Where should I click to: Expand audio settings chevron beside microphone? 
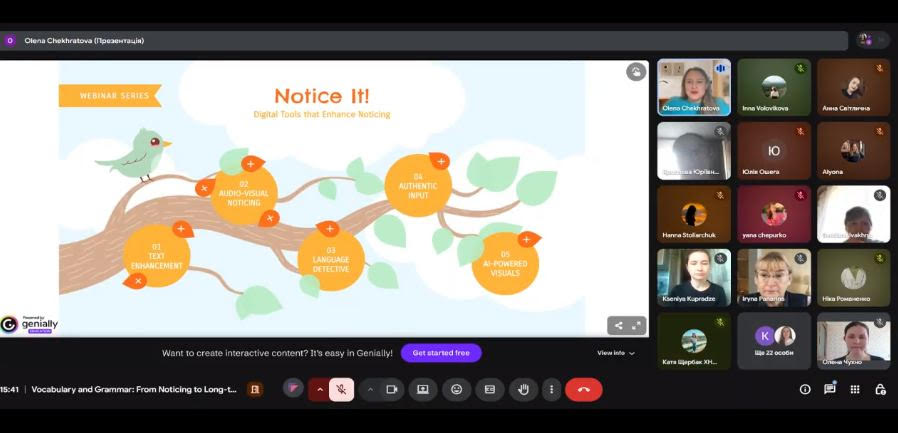click(x=320, y=389)
